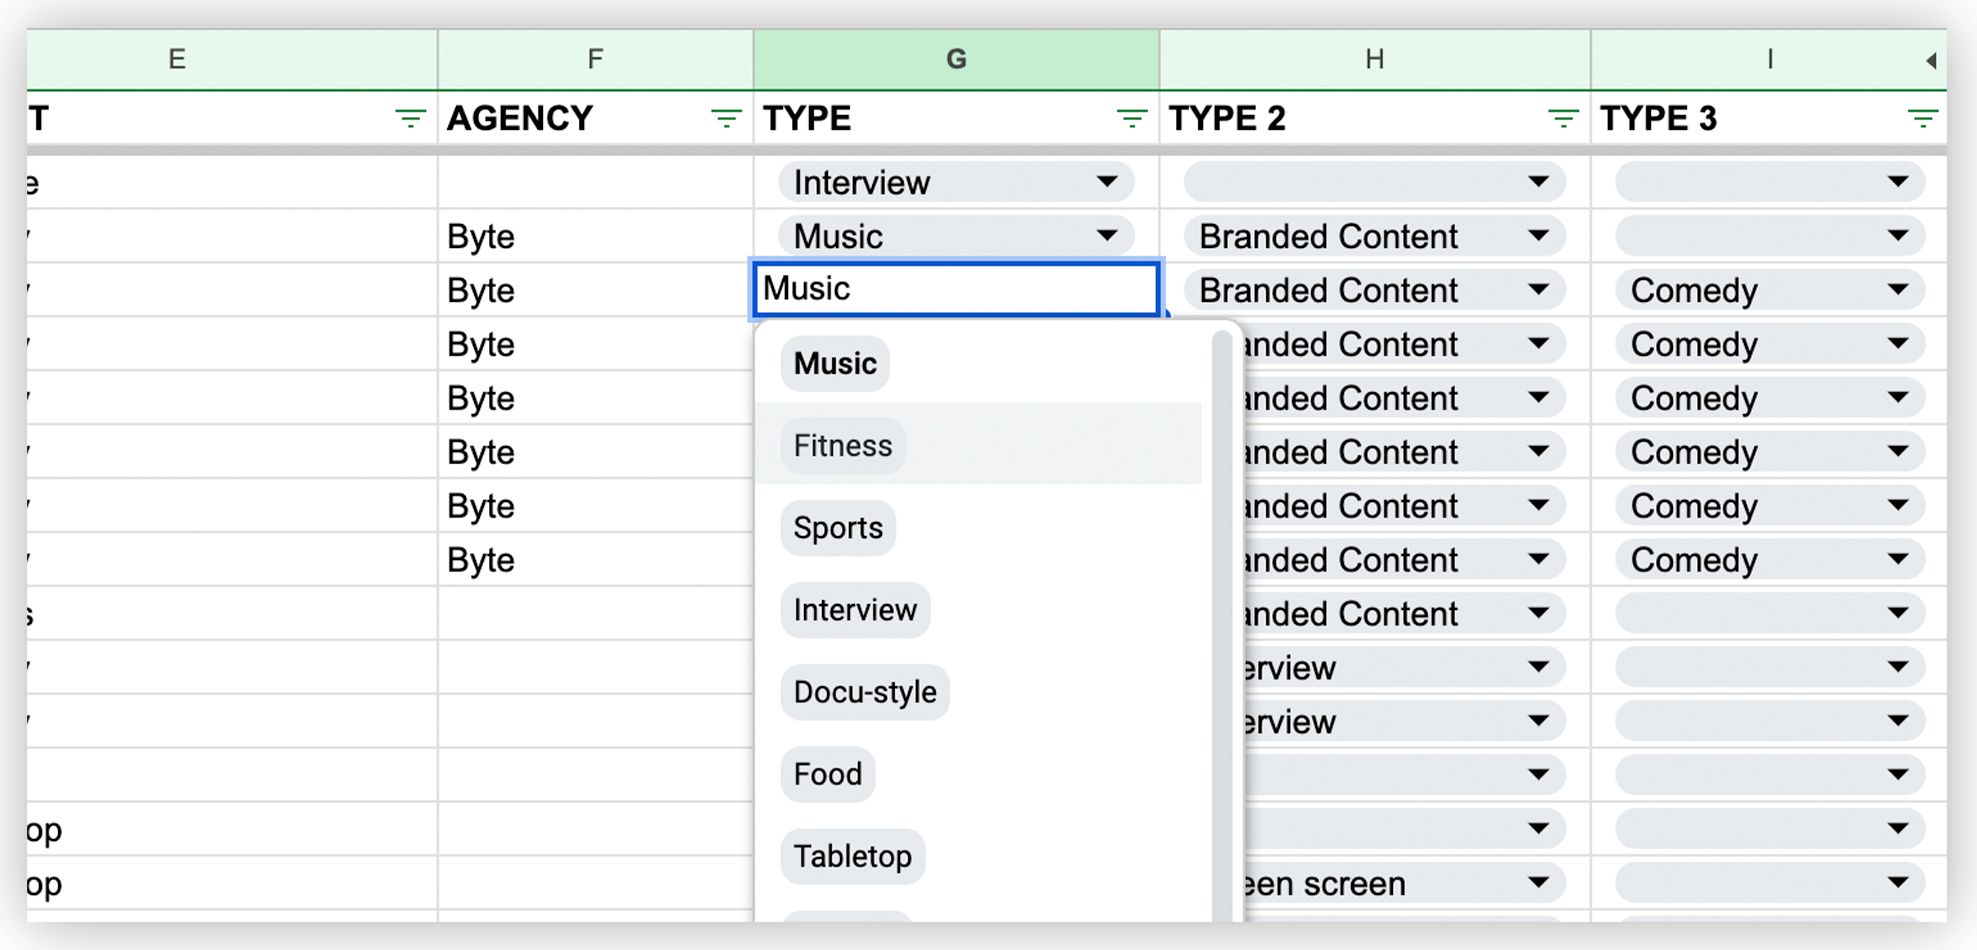
Task: Expand the Music chip dropdown arrow above the edited cell
Action: (x=1106, y=236)
